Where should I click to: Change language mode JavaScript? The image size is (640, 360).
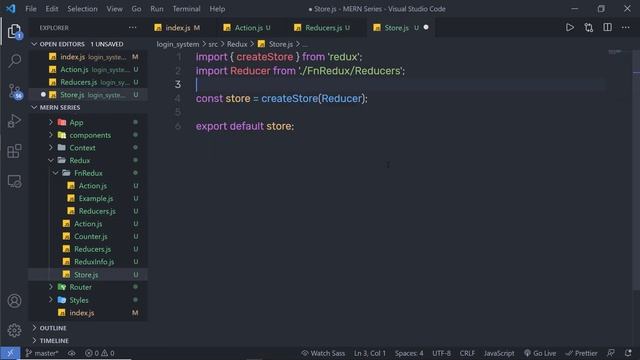click(499, 353)
